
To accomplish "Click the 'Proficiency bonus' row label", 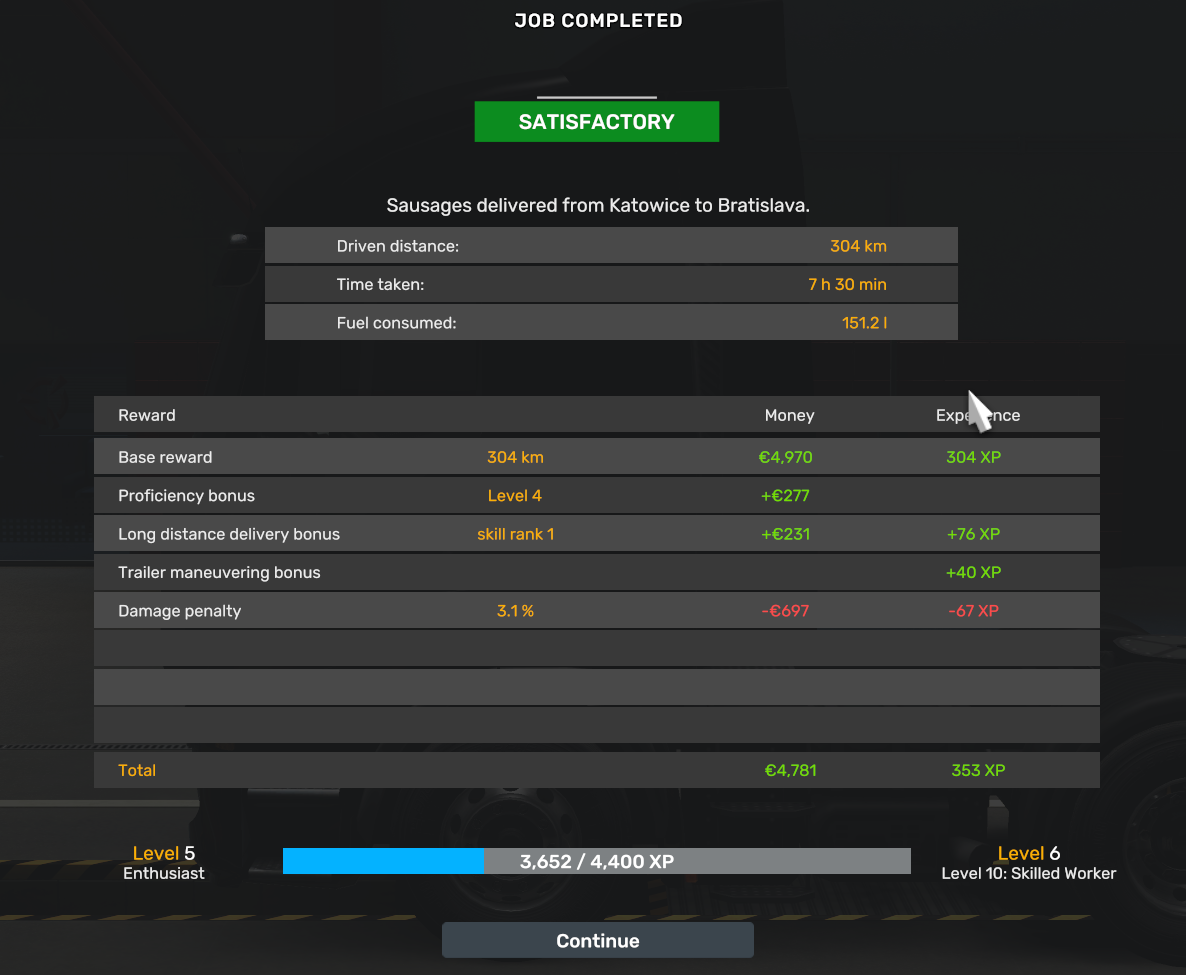I will click(186, 495).
